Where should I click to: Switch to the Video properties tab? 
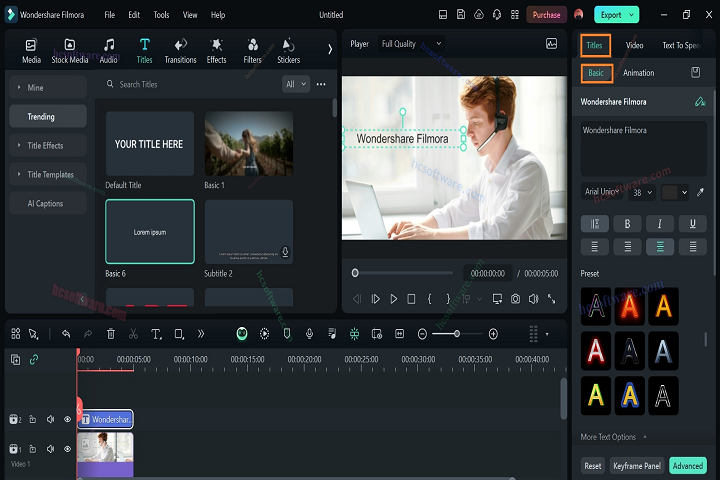click(x=635, y=45)
